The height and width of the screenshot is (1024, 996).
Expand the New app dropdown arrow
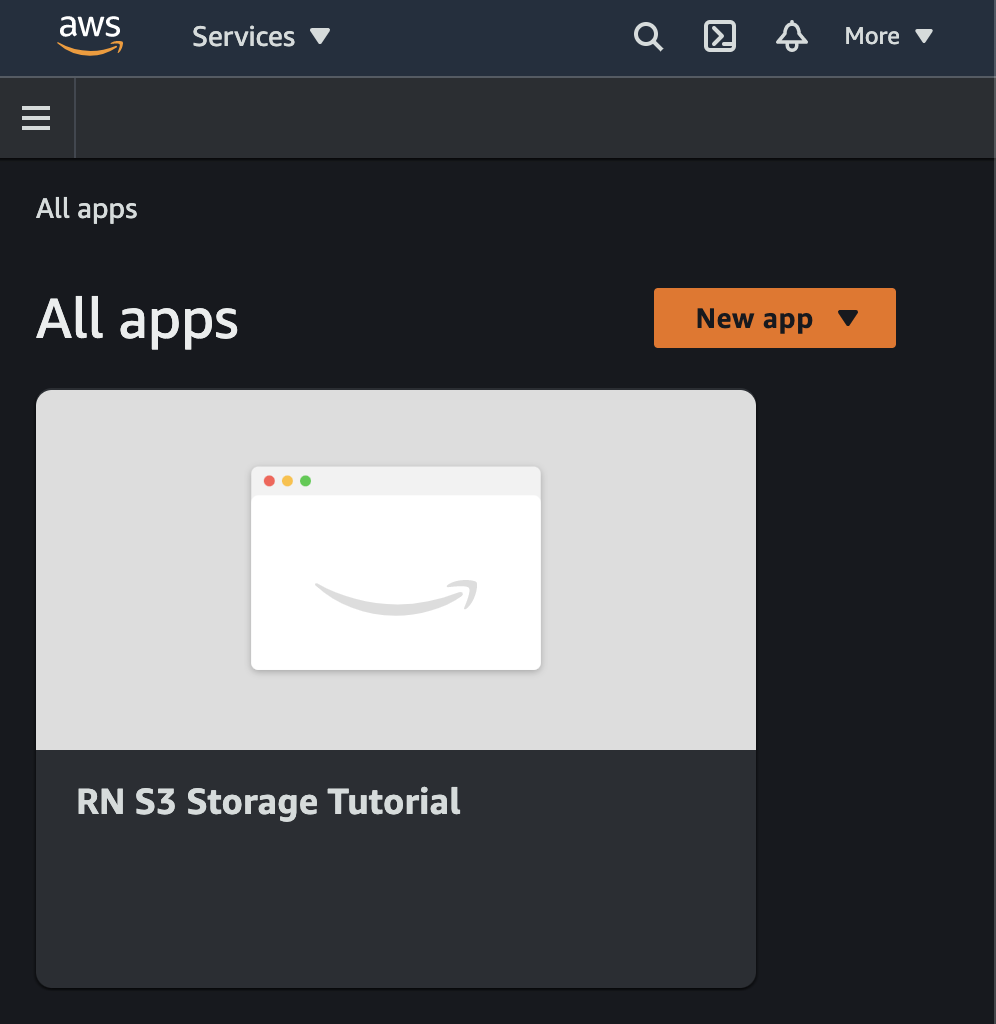pos(849,318)
